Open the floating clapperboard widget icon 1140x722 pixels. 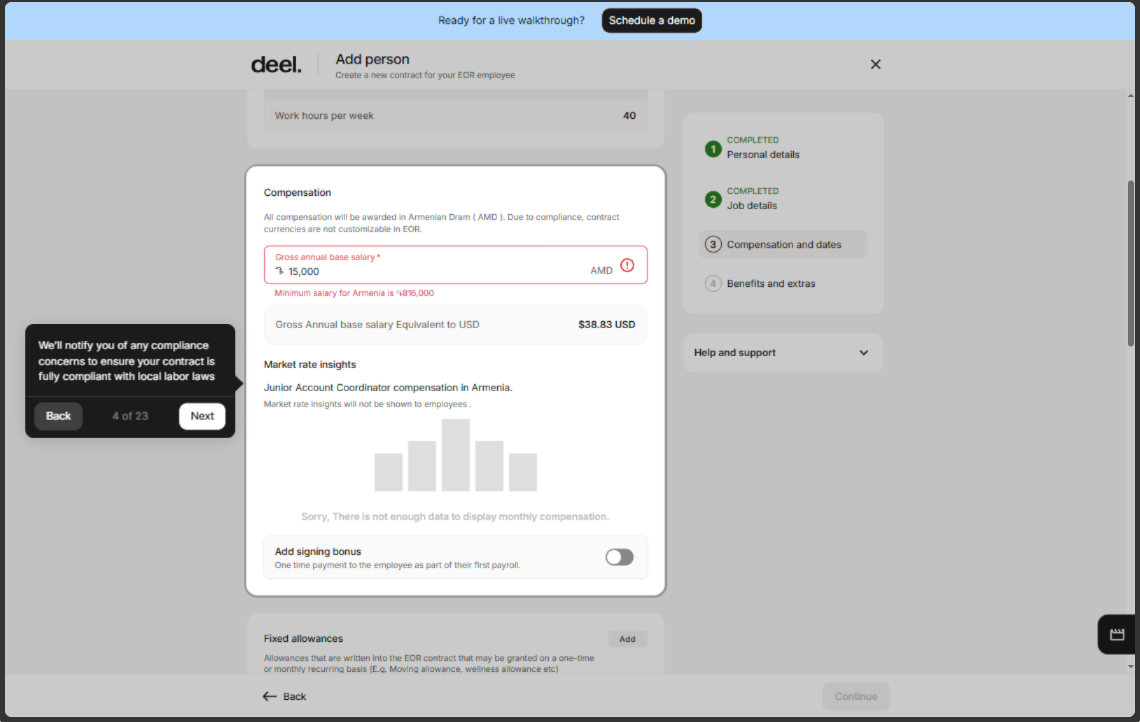point(1117,634)
